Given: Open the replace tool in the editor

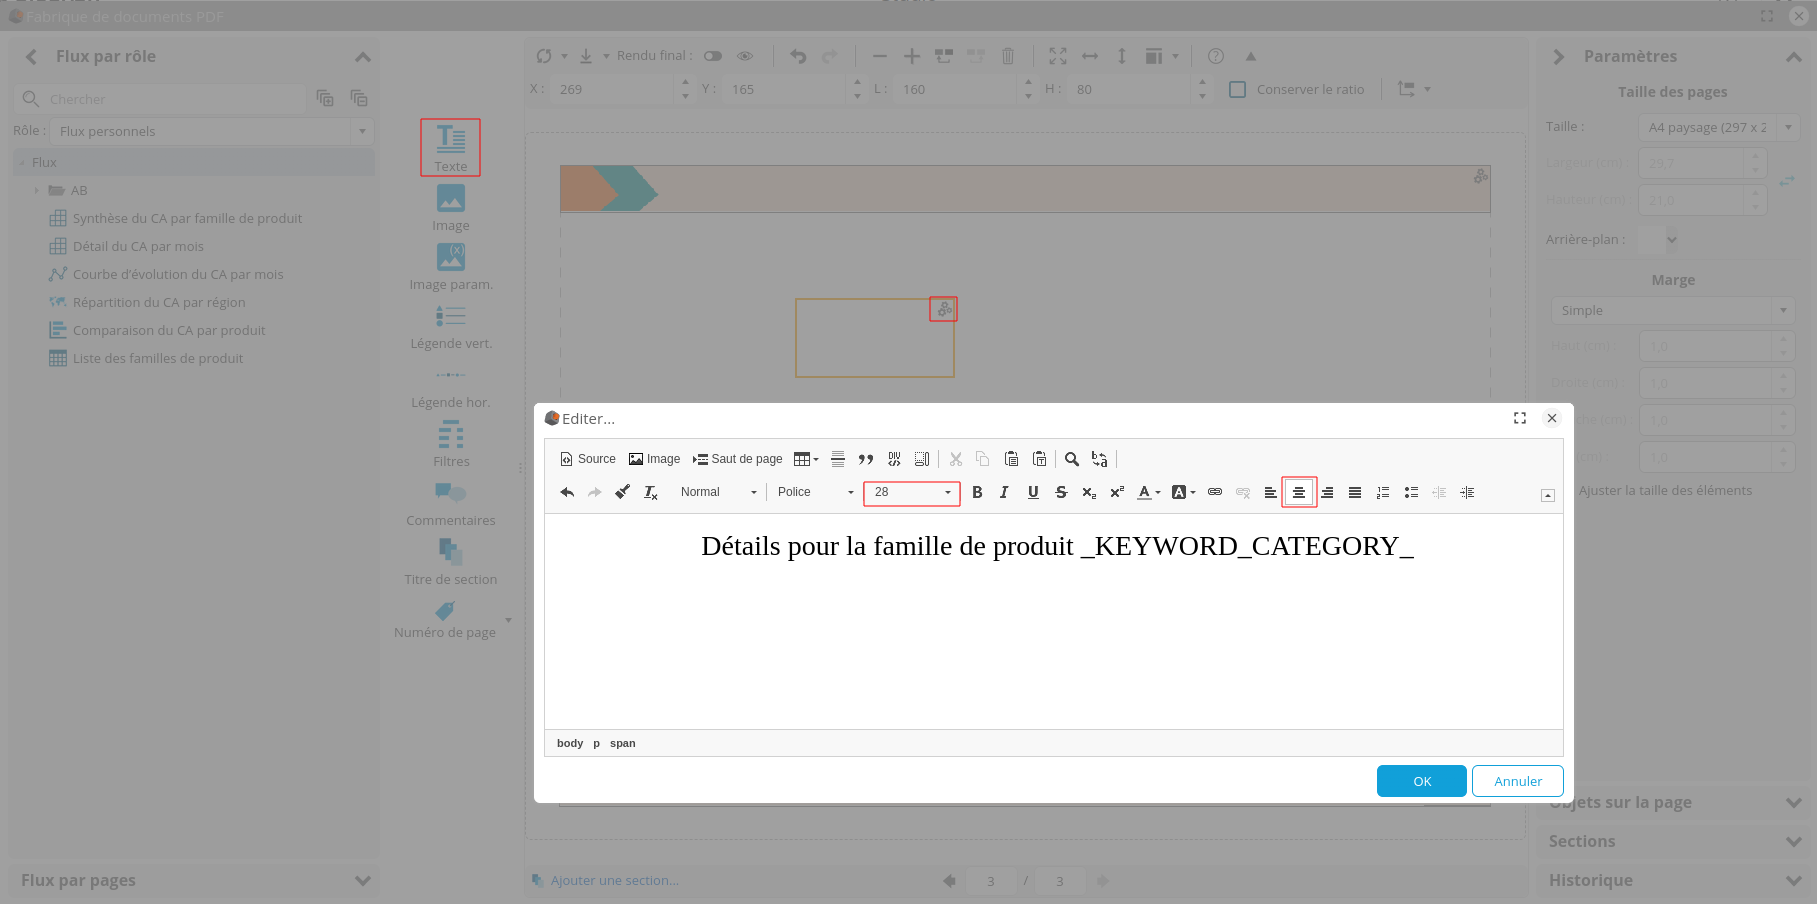Looking at the screenshot, I should pyautogui.click(x=1100, y=459).
